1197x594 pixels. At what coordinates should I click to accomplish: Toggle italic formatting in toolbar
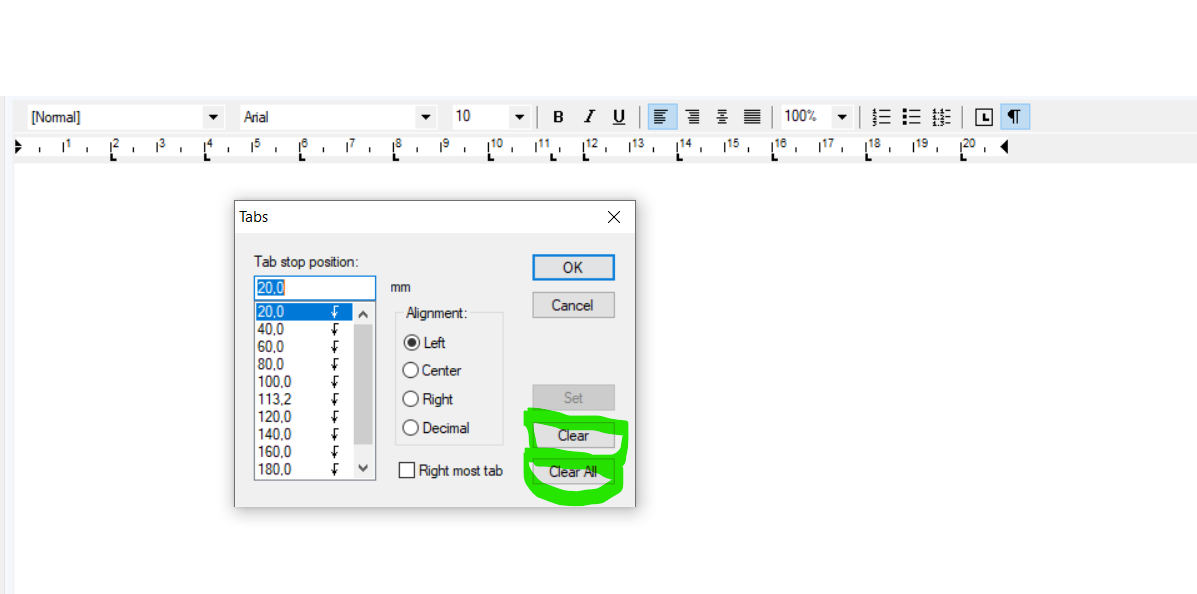click(x=589, y=117)
